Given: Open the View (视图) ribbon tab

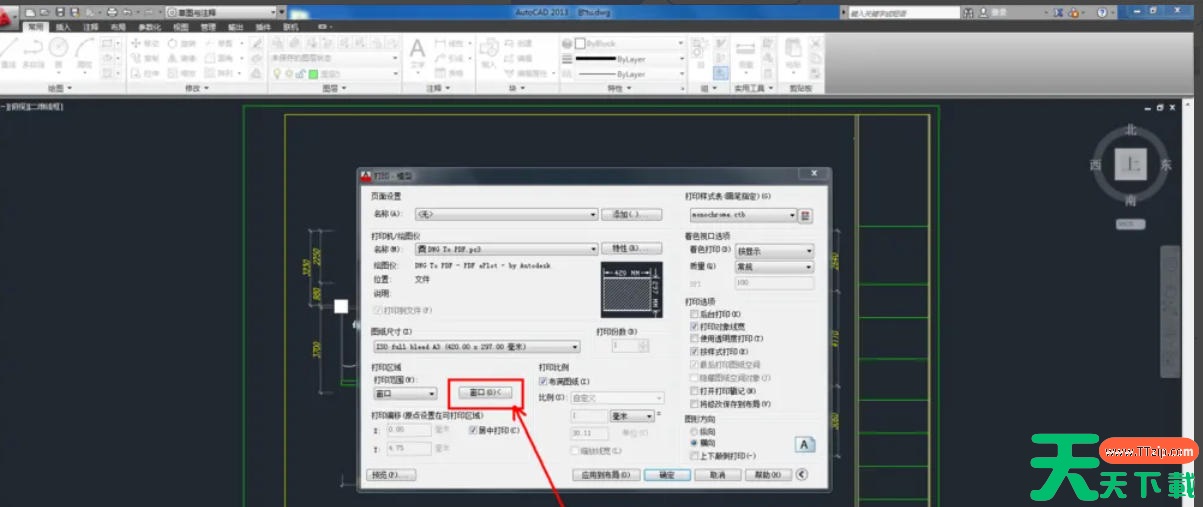Looking at the screenshot, I should pyautogui.click(x=181, y=27).
